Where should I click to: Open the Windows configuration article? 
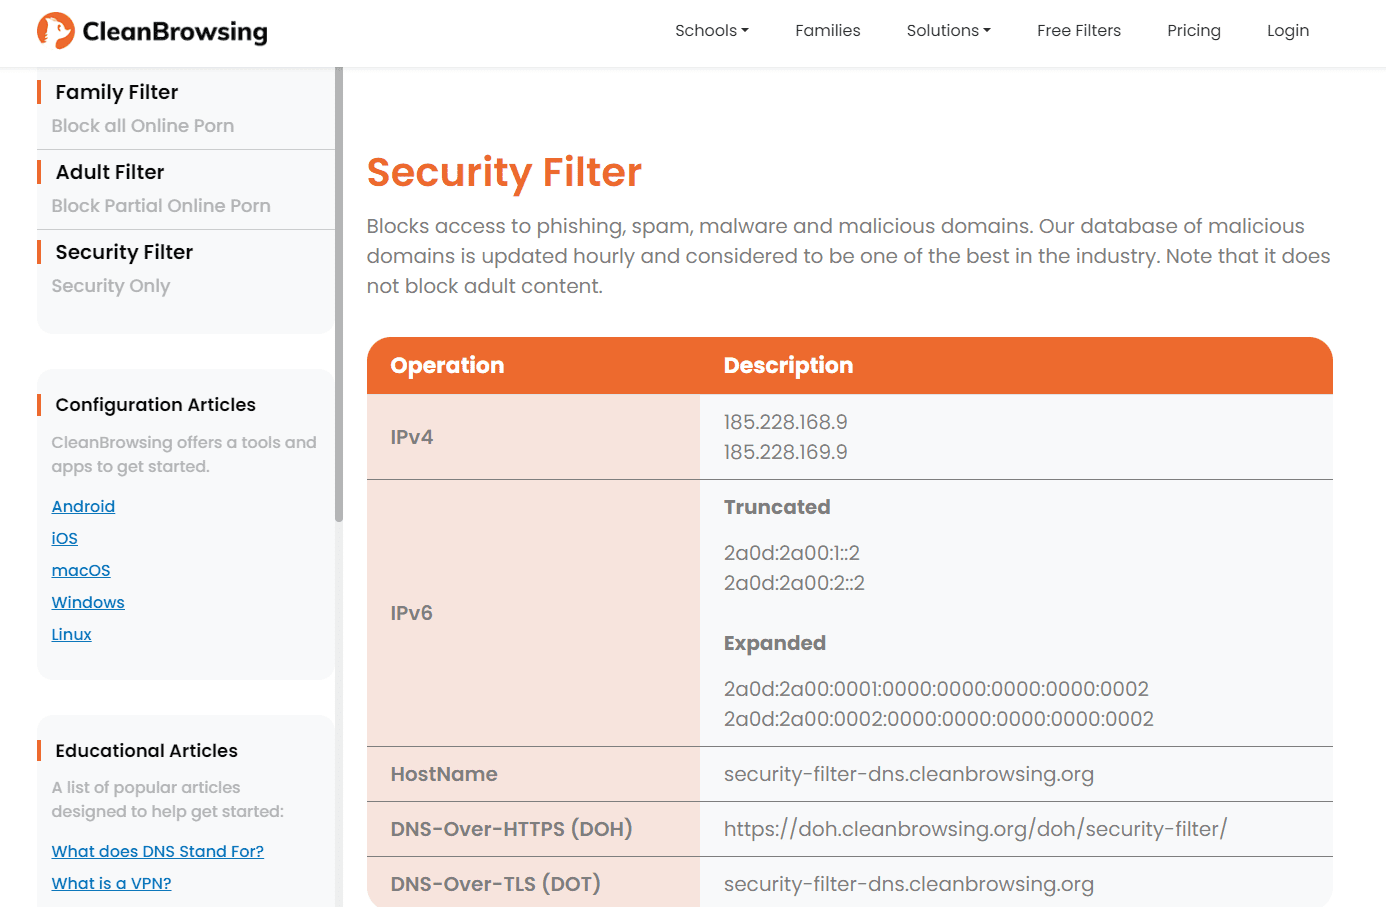tap(88, 603)
